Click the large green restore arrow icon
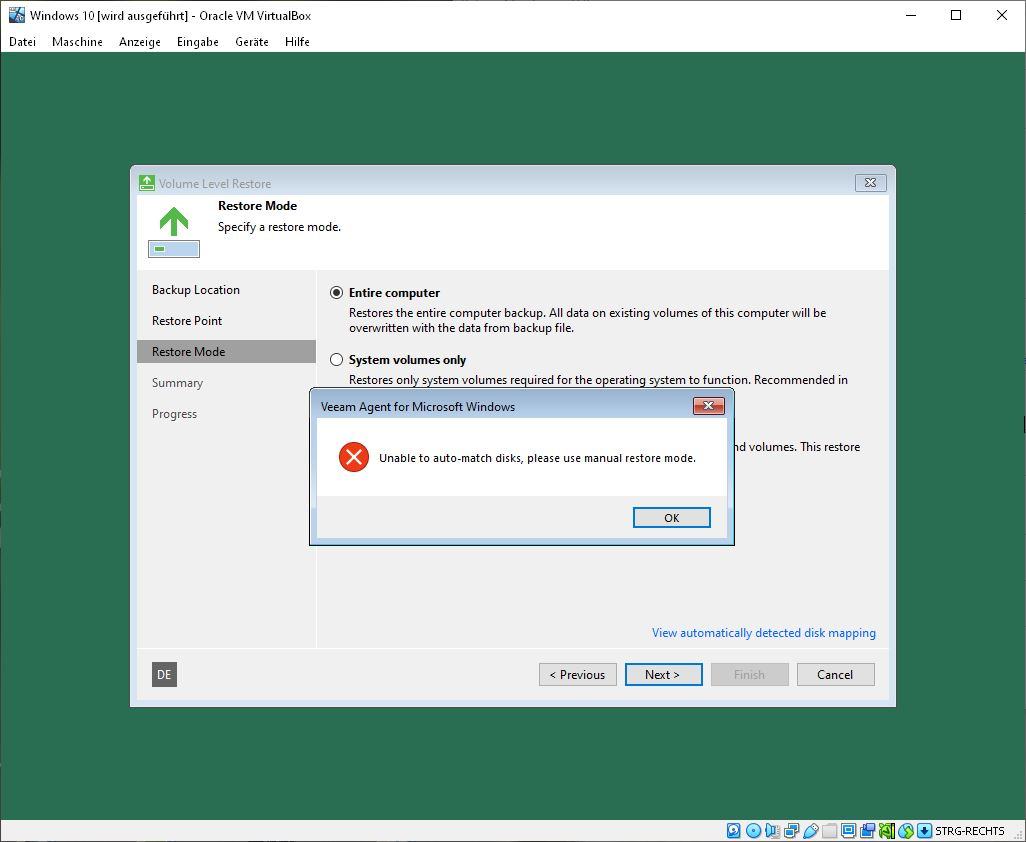Screen dimensions: 1026x842 pyautogui.click(x=173, y=232)
